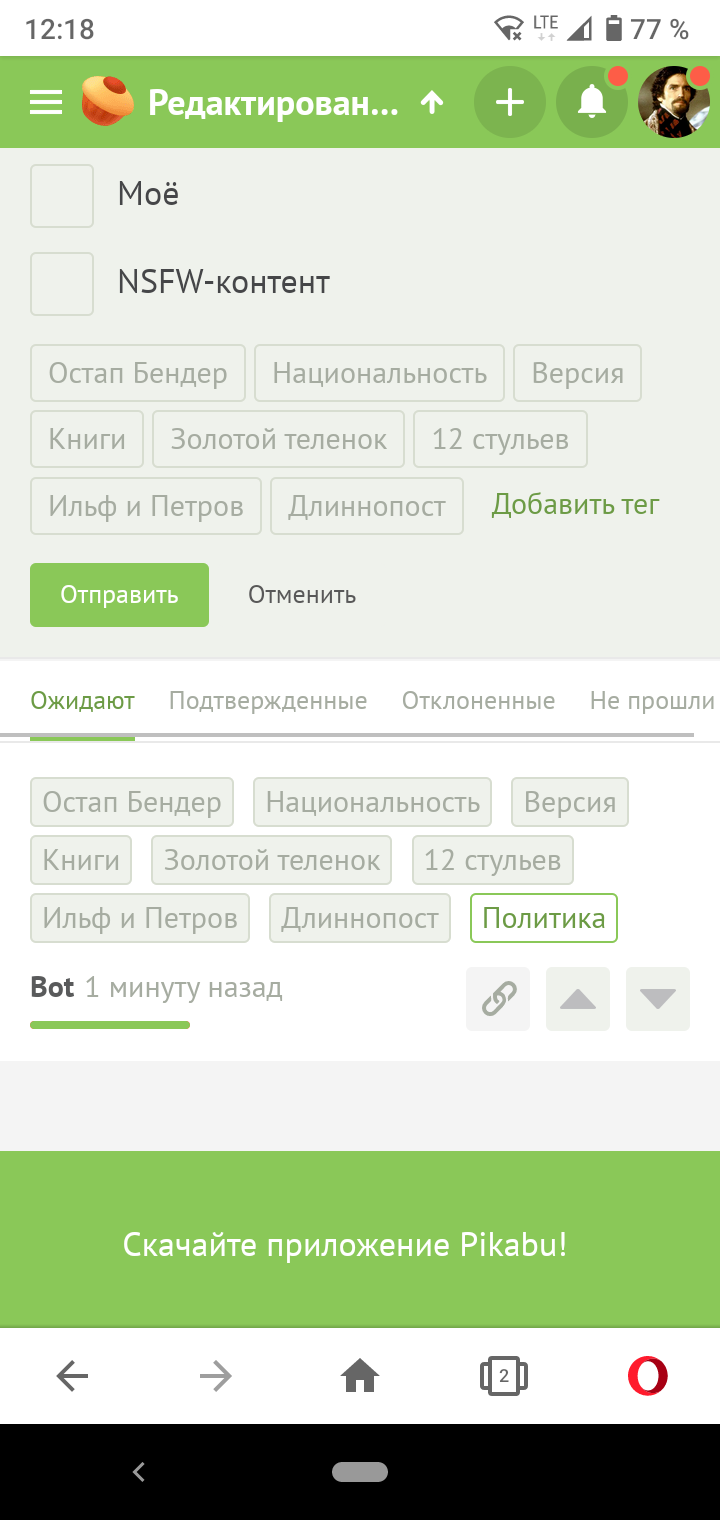Select the green «Политика» tag
Image resolution: width=720 pixels, height=1520 pixels.
(544, 918)
